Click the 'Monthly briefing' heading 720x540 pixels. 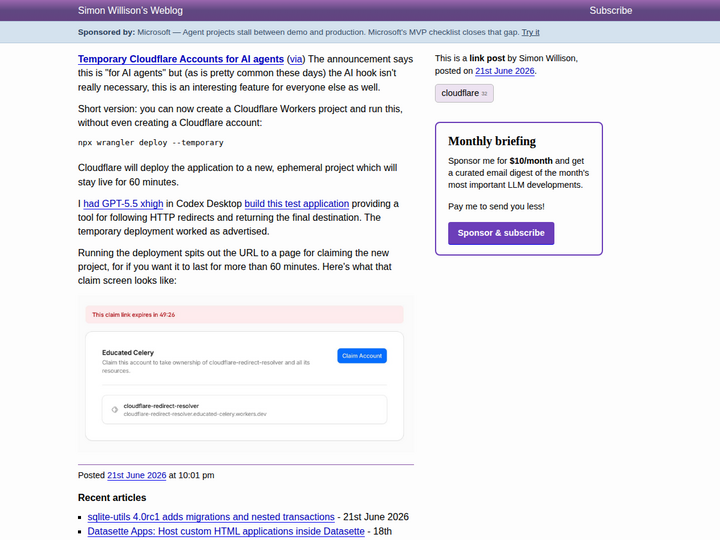[x=492, y=141]
